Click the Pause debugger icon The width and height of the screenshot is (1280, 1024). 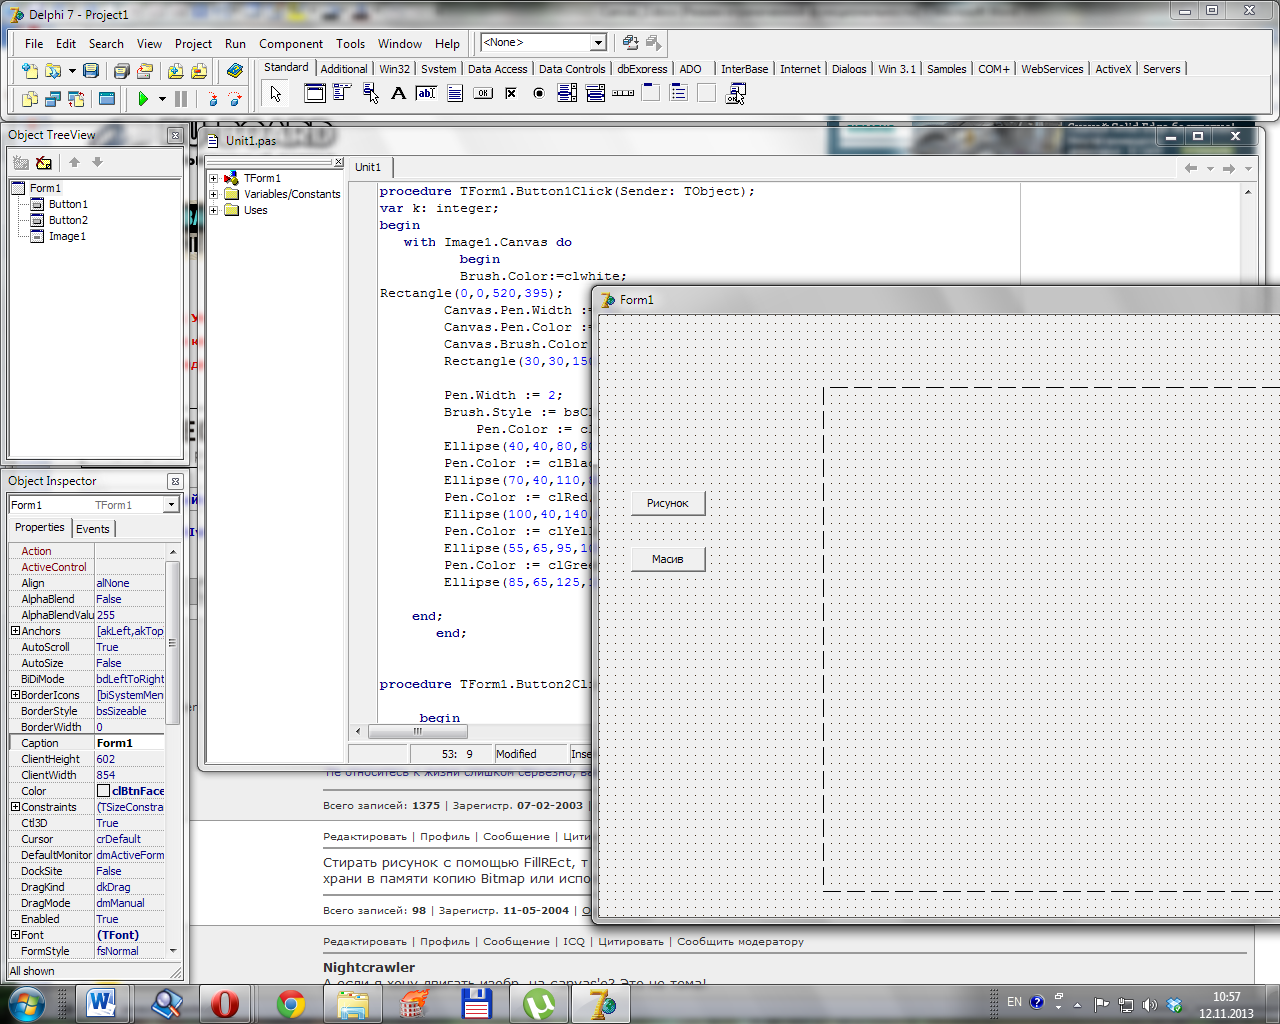click(x=181, y=99)
